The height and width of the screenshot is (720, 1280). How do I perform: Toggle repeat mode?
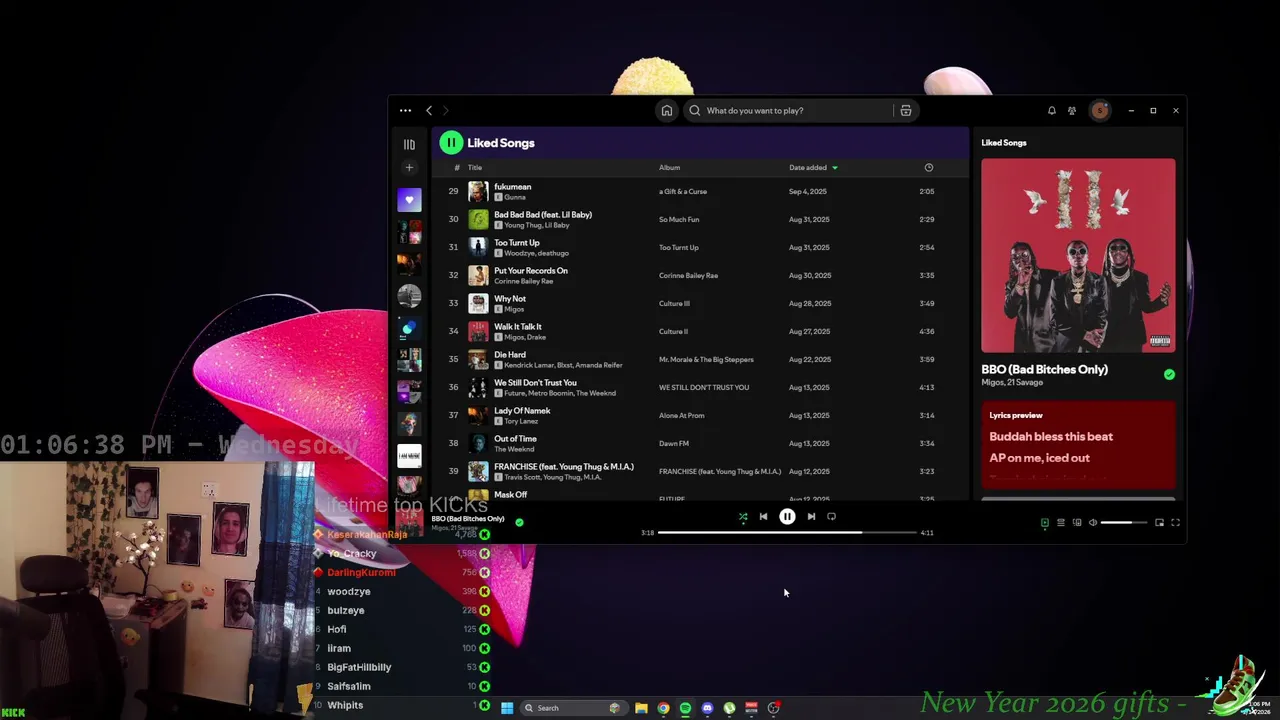tap(831, 517)
